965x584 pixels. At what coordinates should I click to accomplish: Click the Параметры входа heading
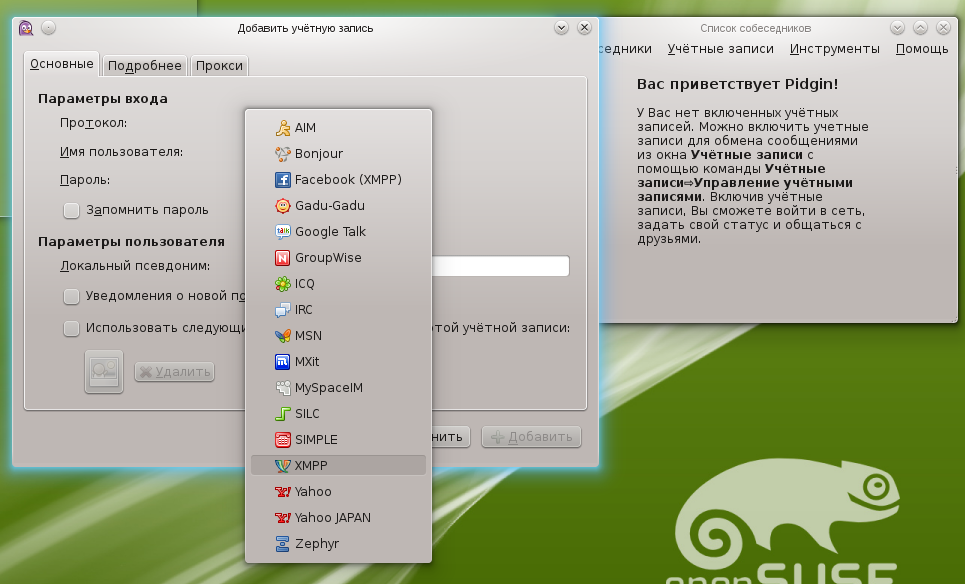coord(103,99)
